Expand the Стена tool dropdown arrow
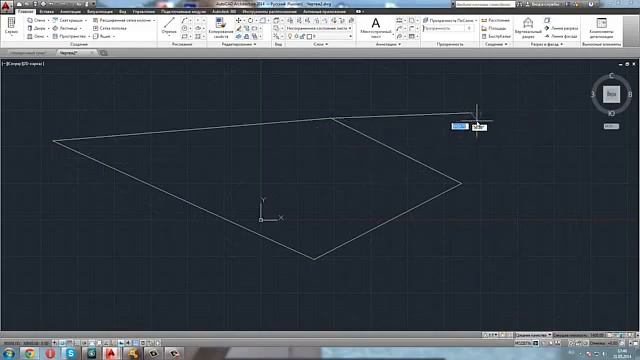The image size is (640, 360). pyautogui.click(x=48, y=20)
